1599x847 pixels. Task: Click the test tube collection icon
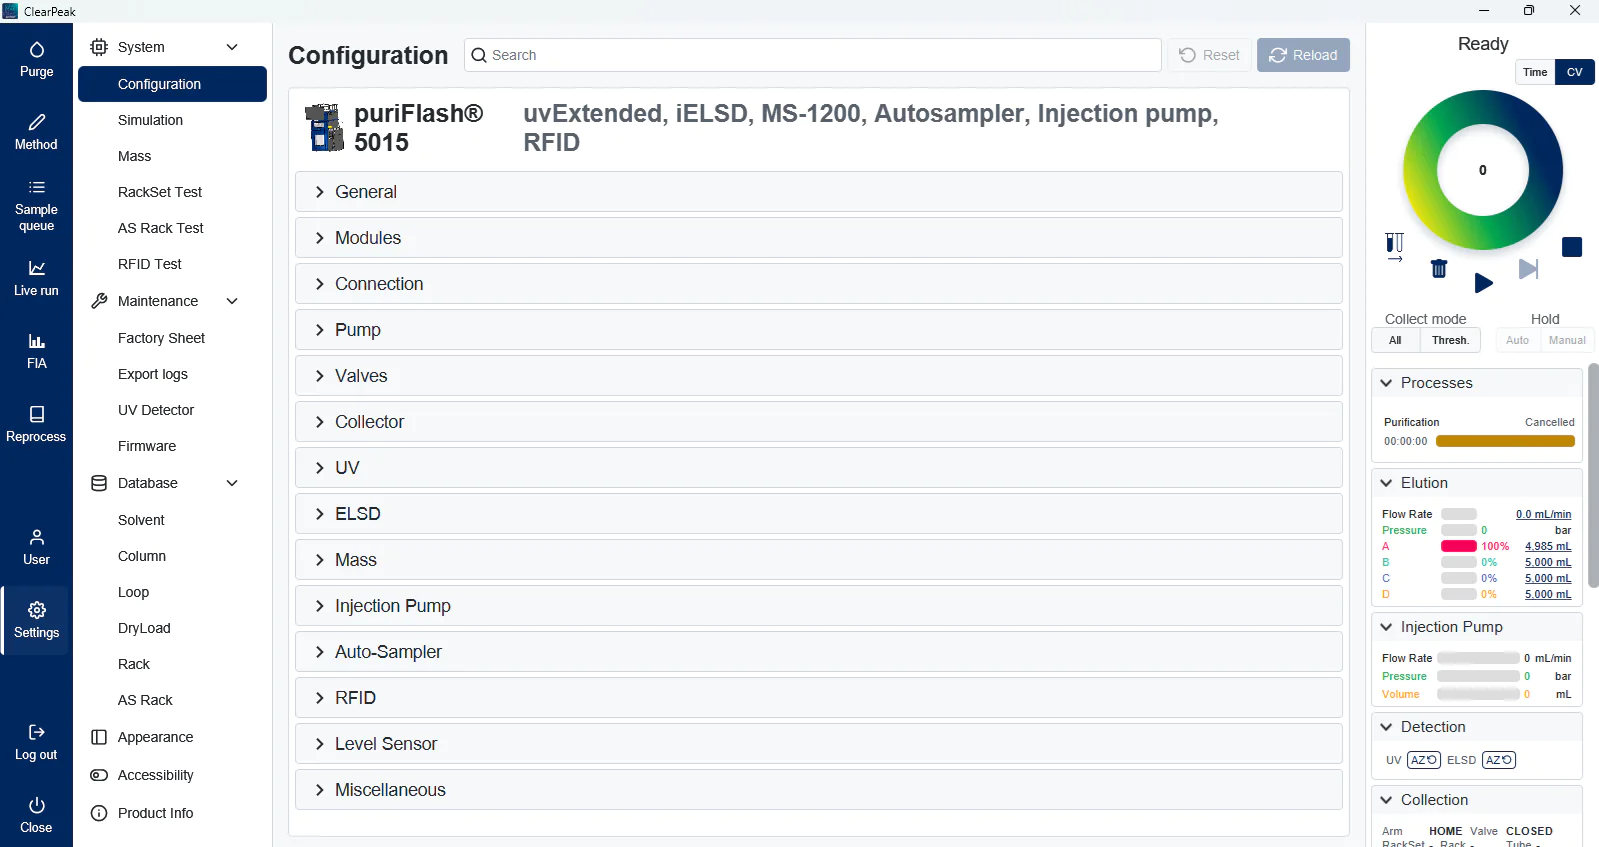[1395, 247]
